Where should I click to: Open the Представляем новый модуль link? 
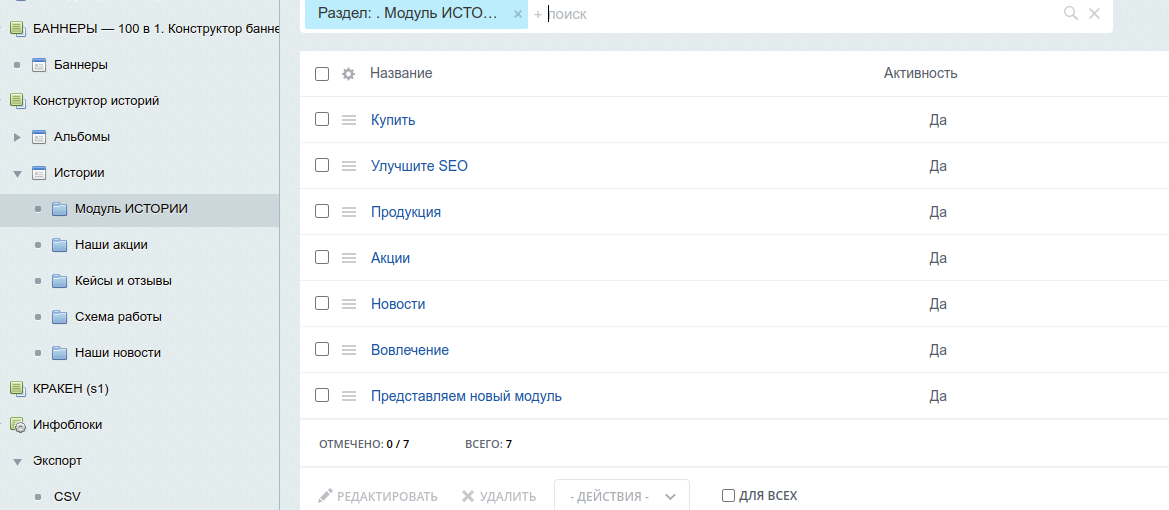[467, 396]
